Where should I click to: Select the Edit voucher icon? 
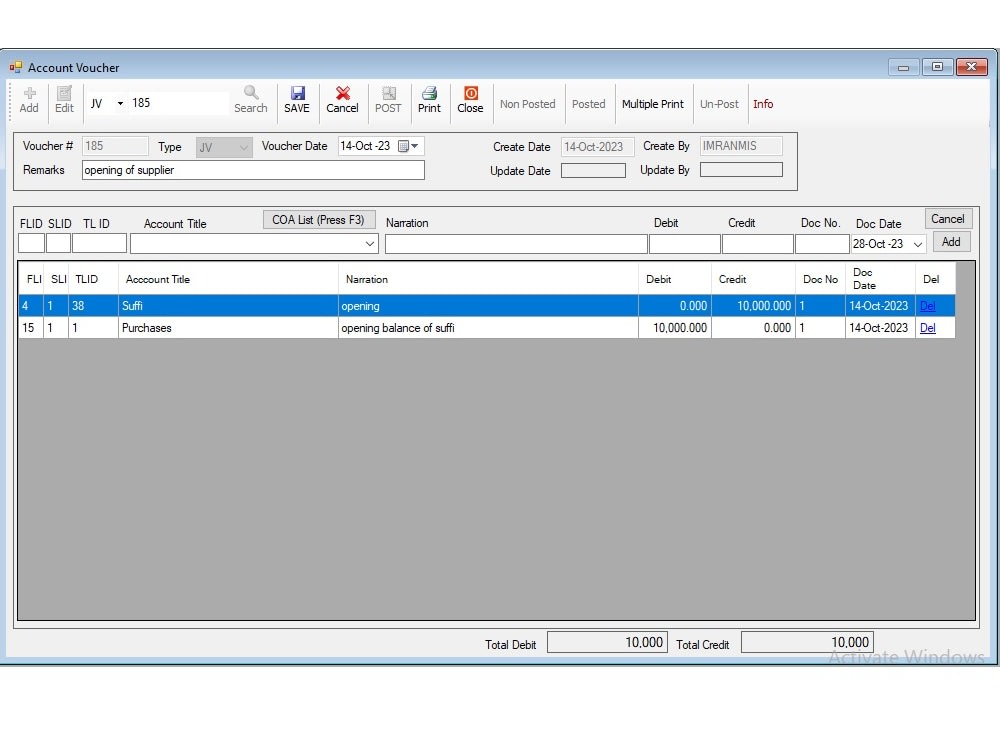pos(63,100)
